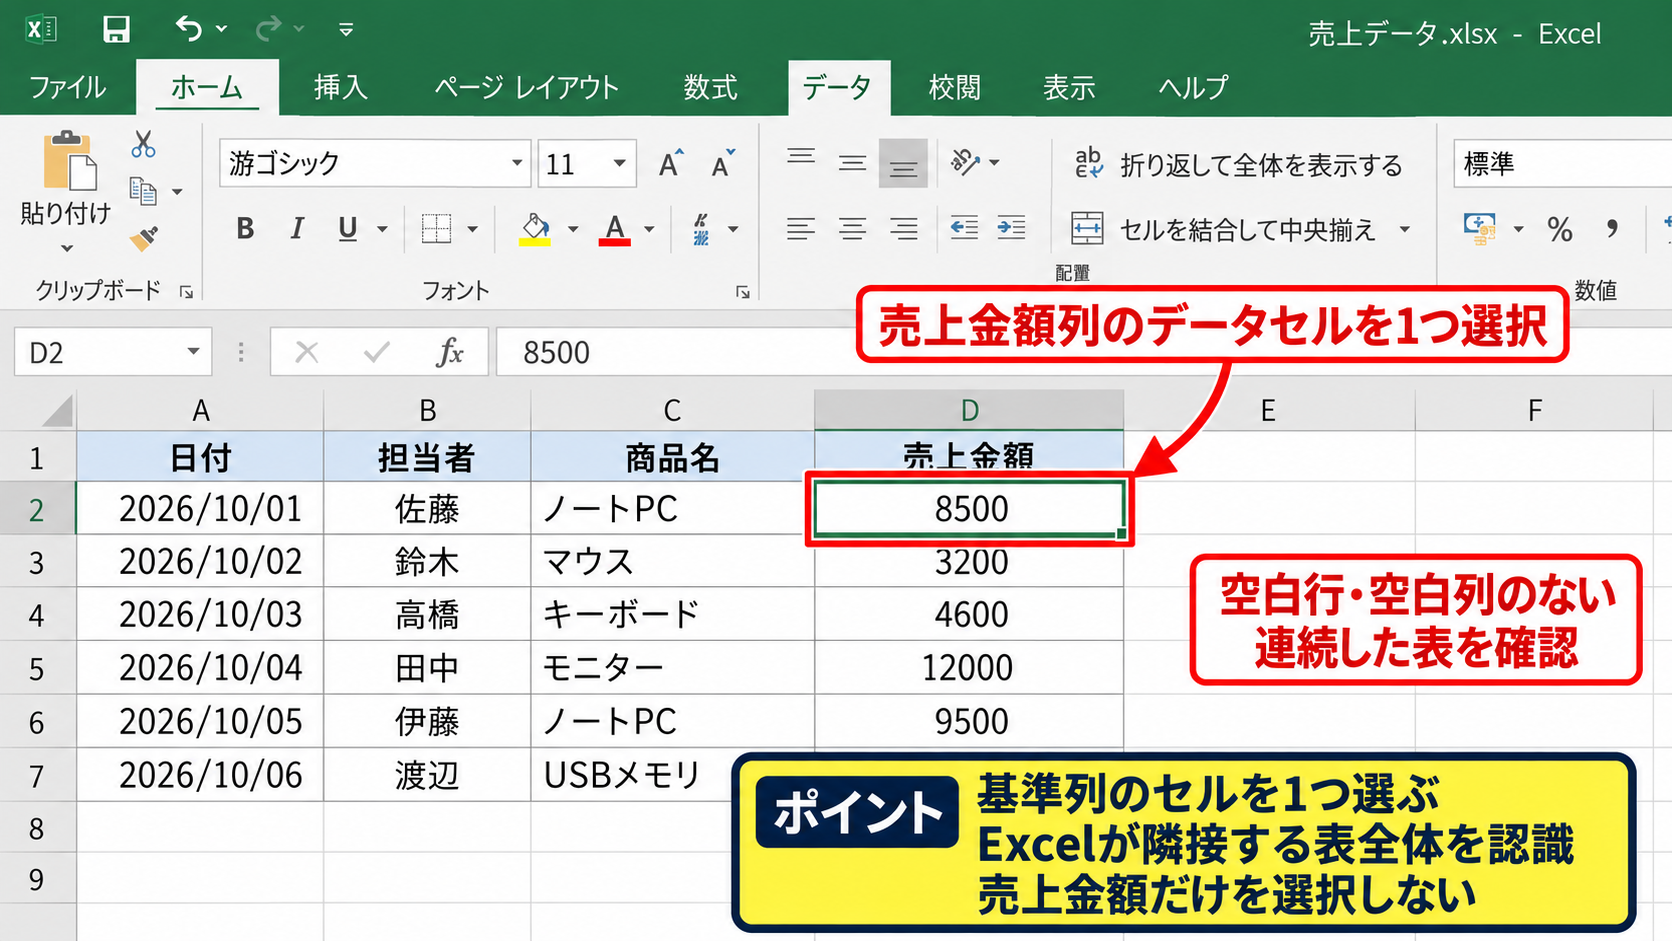Click the accounting number format icon

coord(1479,229)
